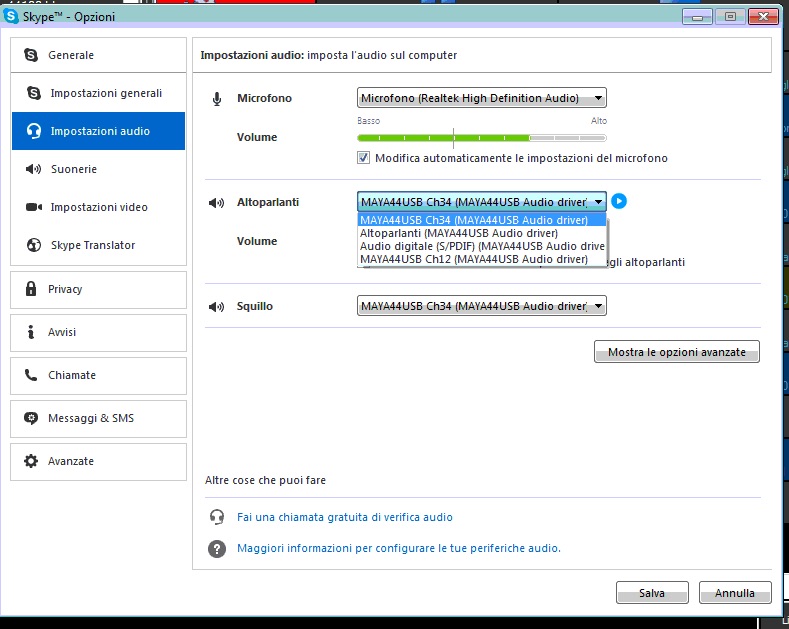Screen dimensions: 789x629
Task: Click the info icon beside Avvisi
Action: [31, 332]
